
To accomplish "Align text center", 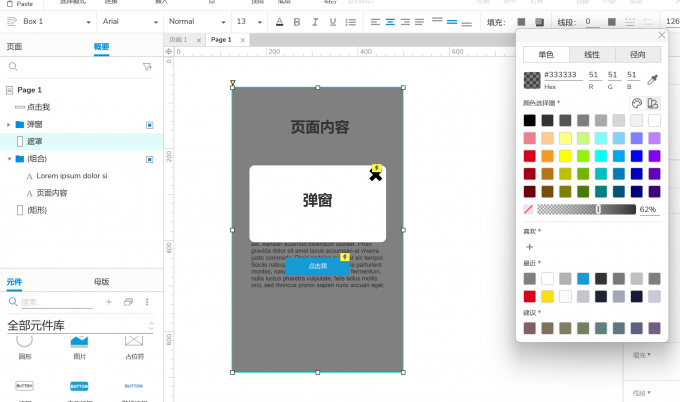I will click(390, 22).
